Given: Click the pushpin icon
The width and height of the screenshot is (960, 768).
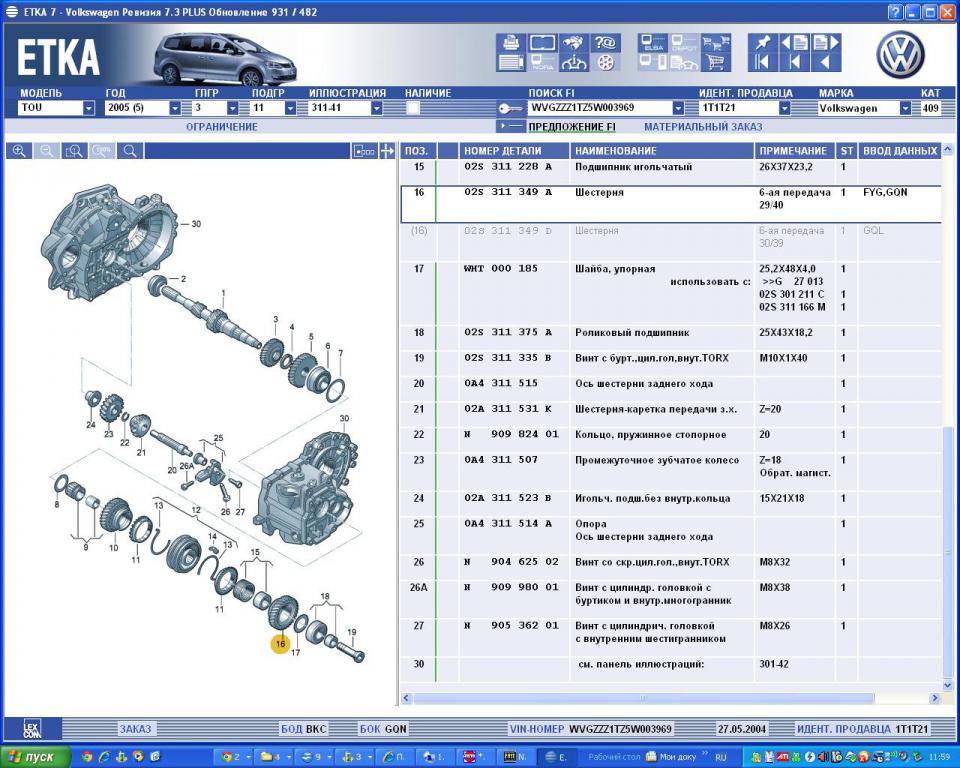Looking at the screenshot, I should [762, 42].
